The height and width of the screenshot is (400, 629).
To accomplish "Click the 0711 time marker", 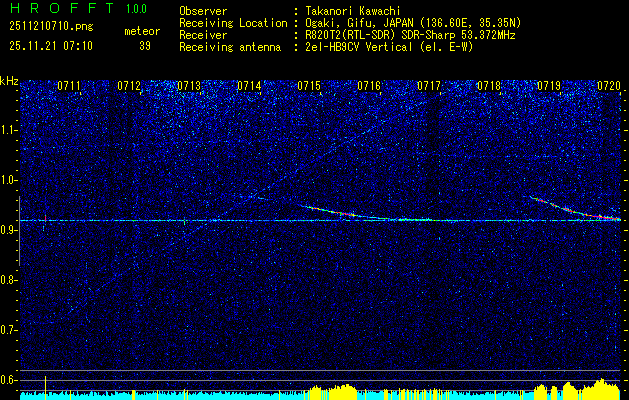I will click(69, 87).
